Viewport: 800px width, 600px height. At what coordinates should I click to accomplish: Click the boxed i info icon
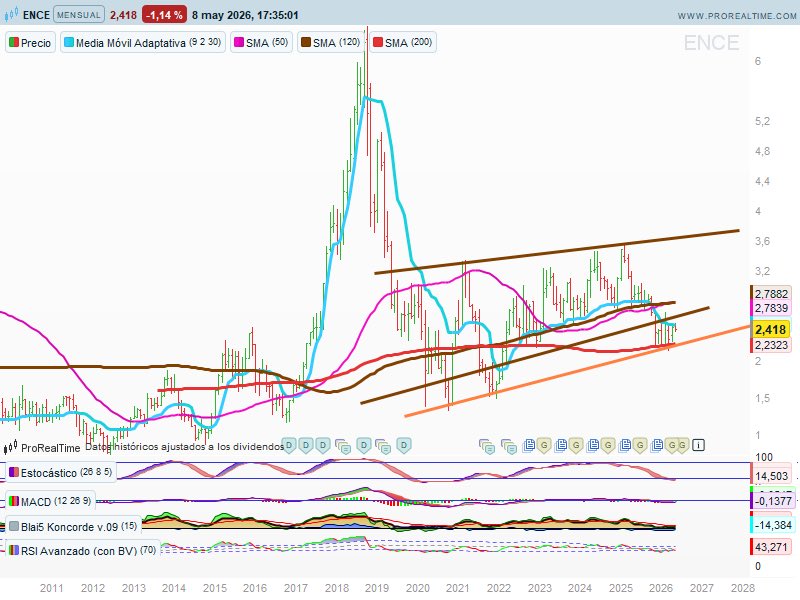(698, 445)
